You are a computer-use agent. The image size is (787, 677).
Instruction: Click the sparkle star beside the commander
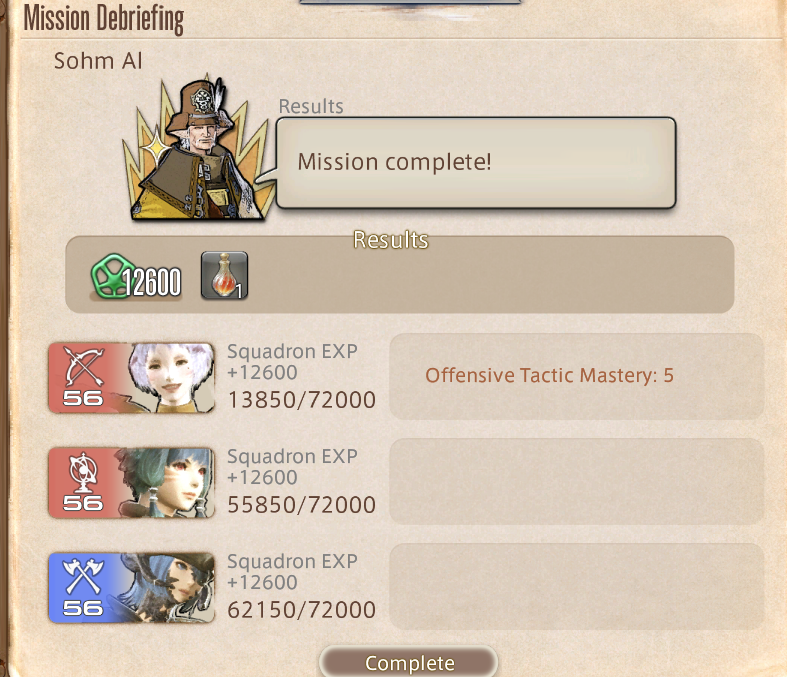tap(156, 149)
